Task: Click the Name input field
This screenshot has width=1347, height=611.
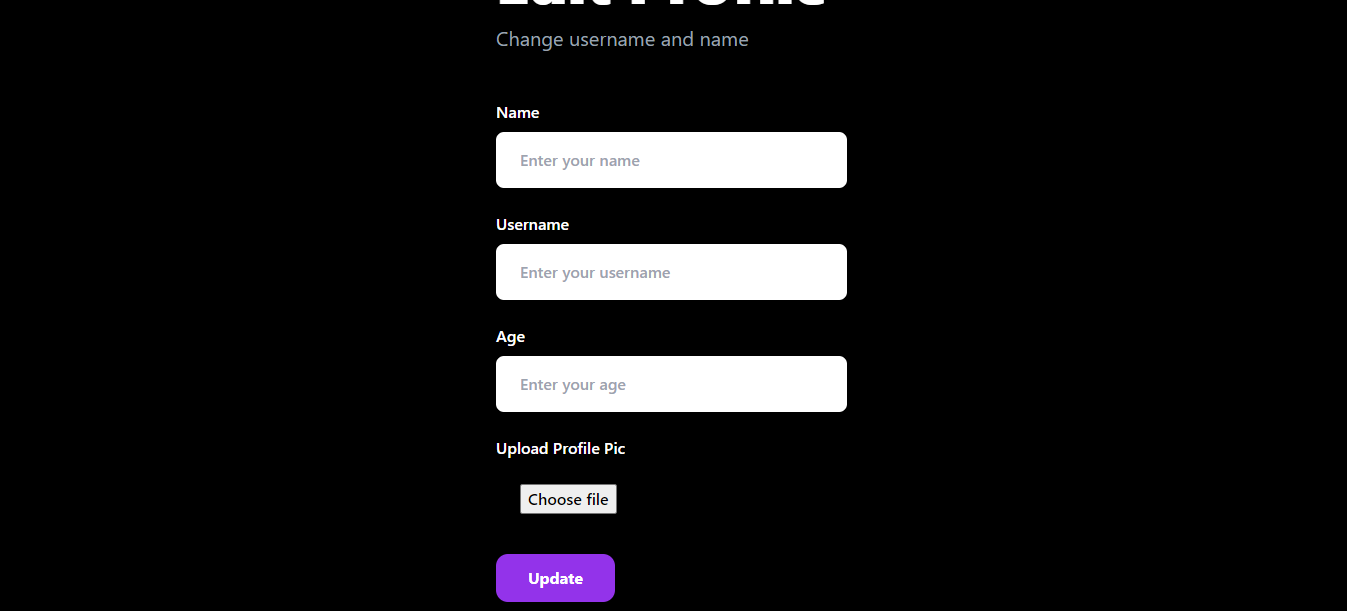Action: pyautogui.click(x=671, y=160)
